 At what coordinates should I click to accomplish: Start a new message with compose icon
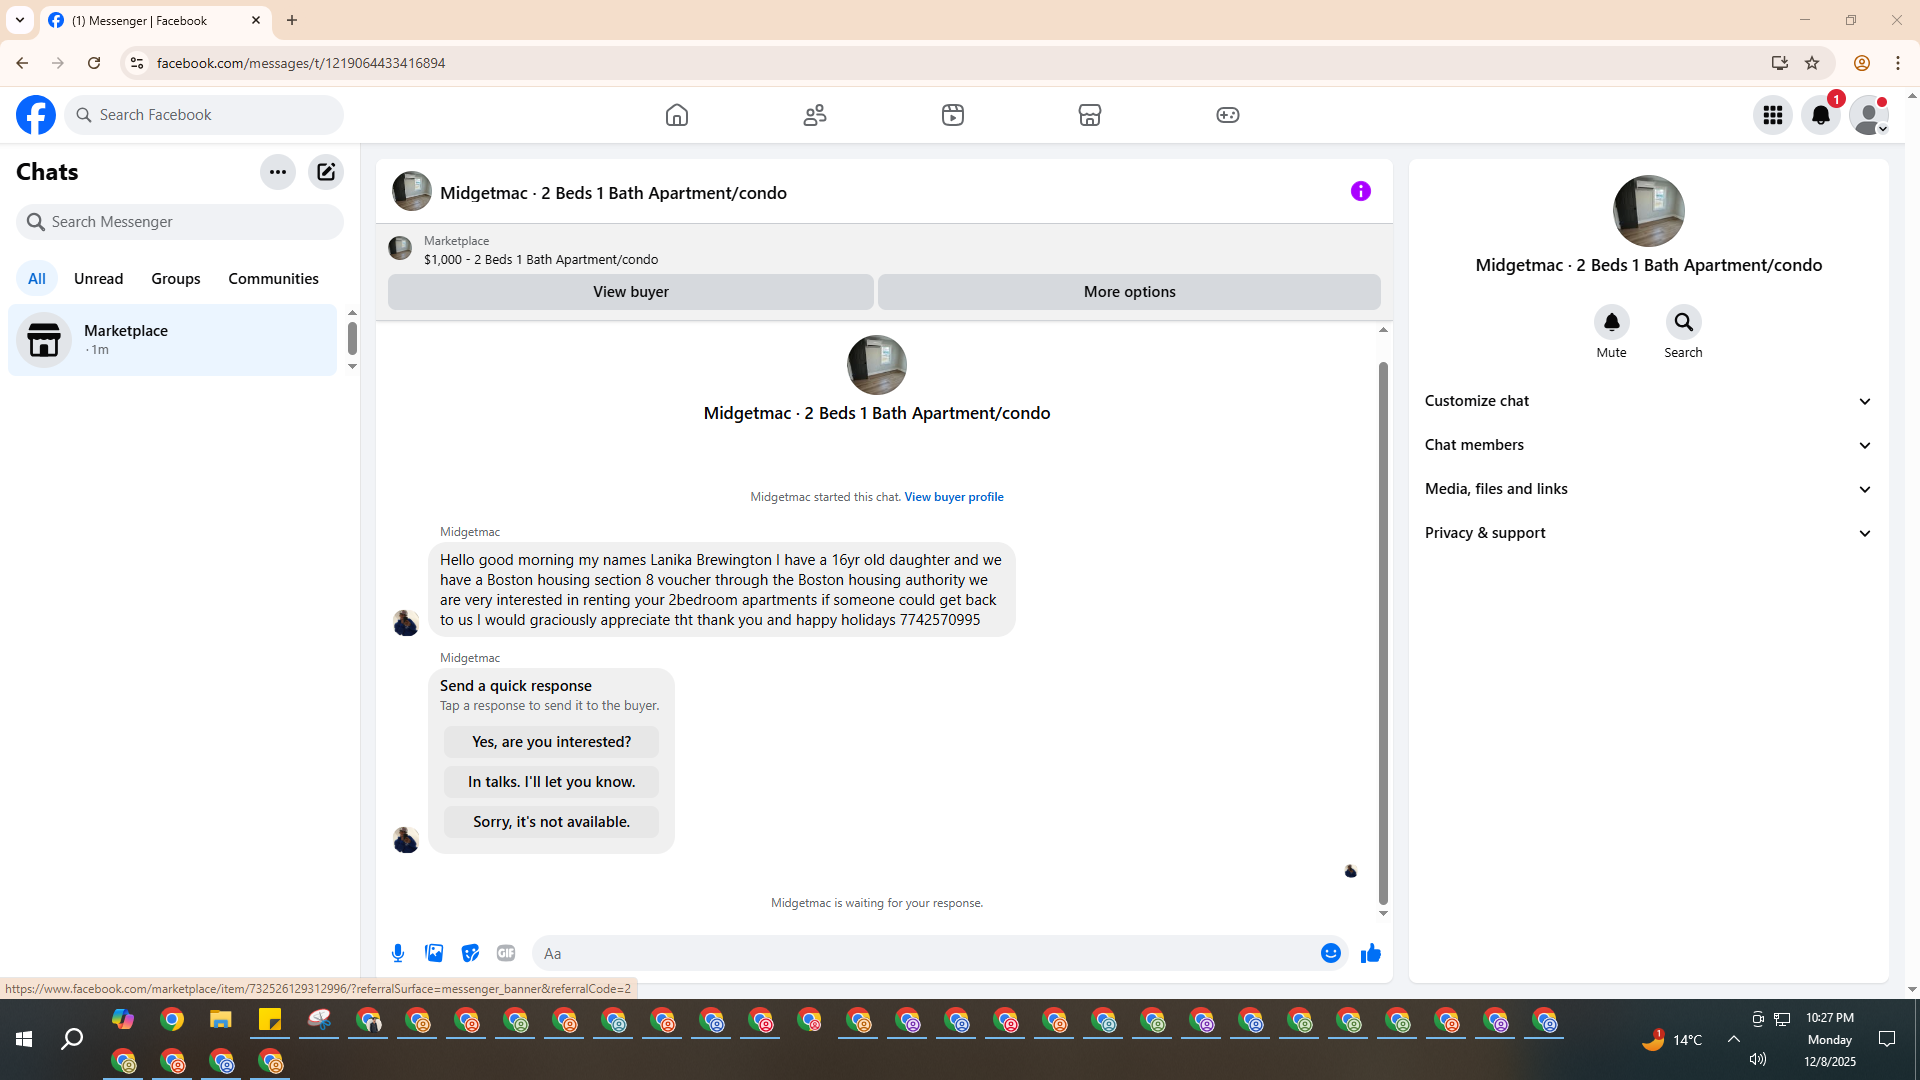326,172
